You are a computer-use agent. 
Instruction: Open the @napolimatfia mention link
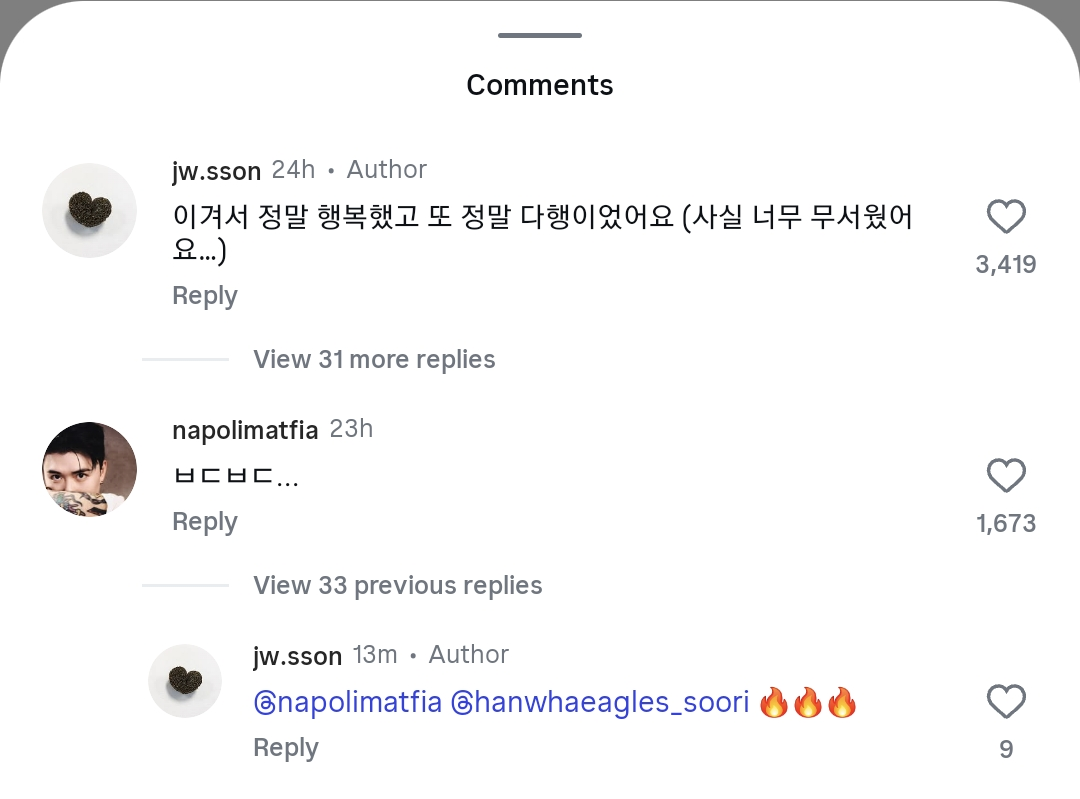(347, 702)
